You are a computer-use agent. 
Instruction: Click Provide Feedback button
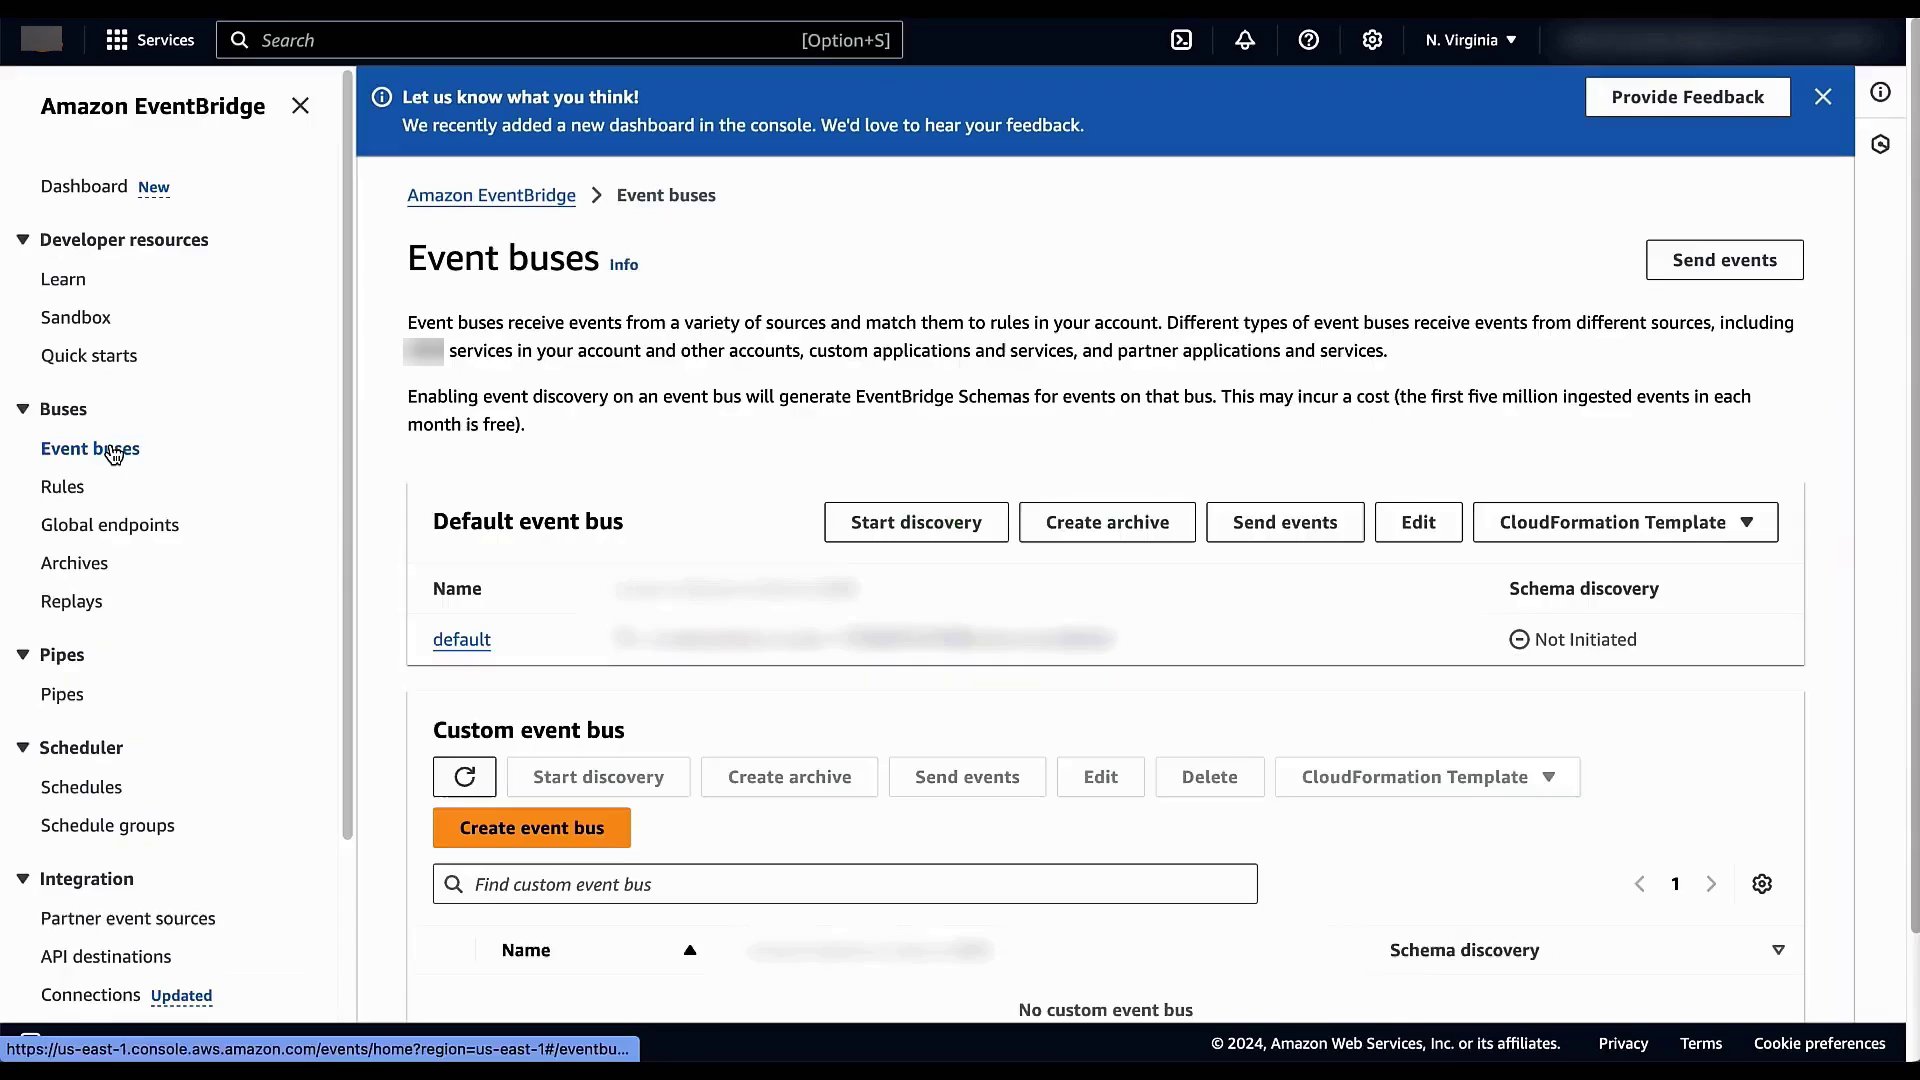point(1687,97)
